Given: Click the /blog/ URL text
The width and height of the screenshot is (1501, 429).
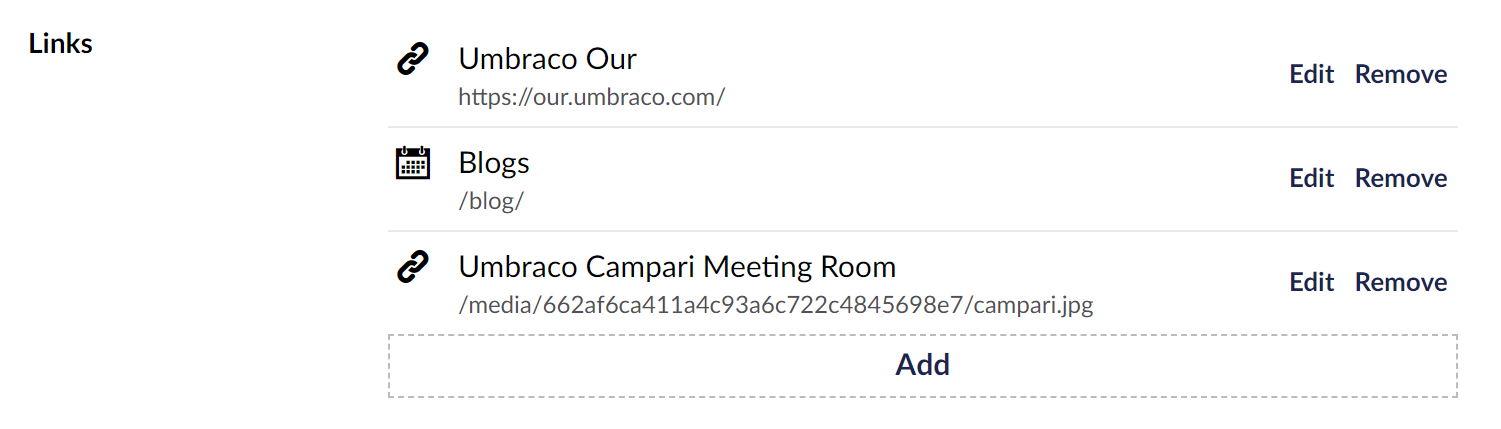Looking at the screenshot, I should 491,201.
